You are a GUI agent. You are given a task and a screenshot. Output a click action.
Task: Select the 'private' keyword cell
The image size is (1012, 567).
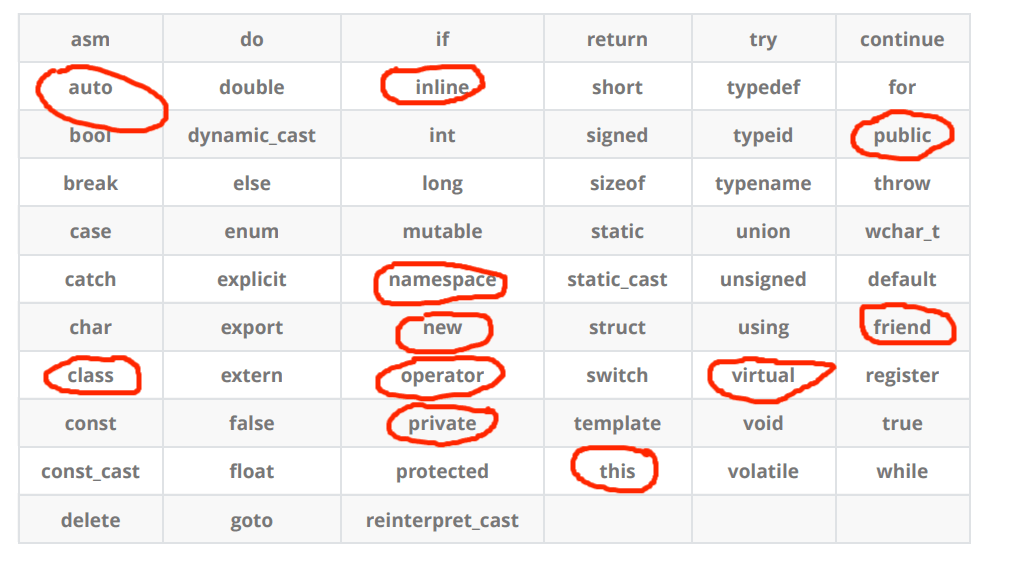click(442, 424)
